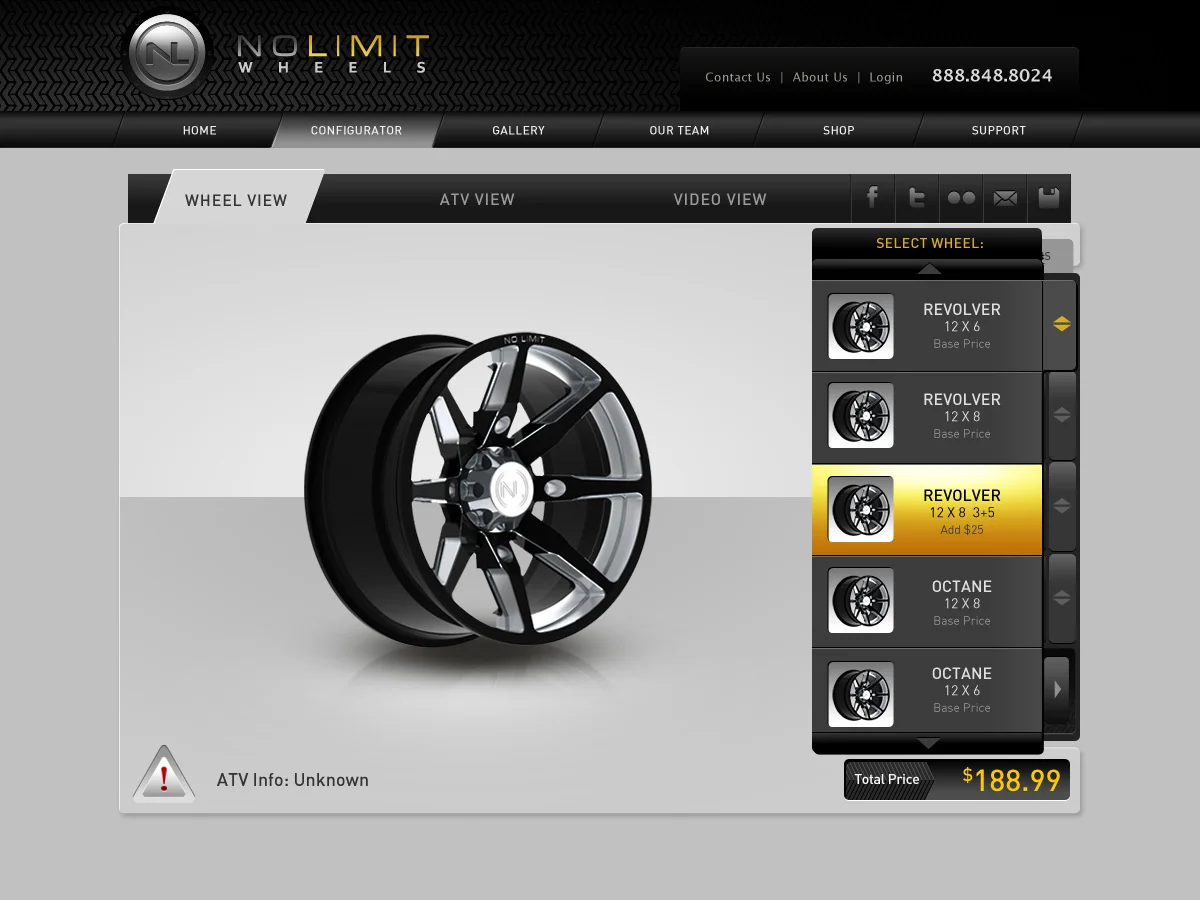The width and height of the screenshot is (1200, 900).
Task: Click the $188.99 total price value
Action: (x=1011, y=780)
